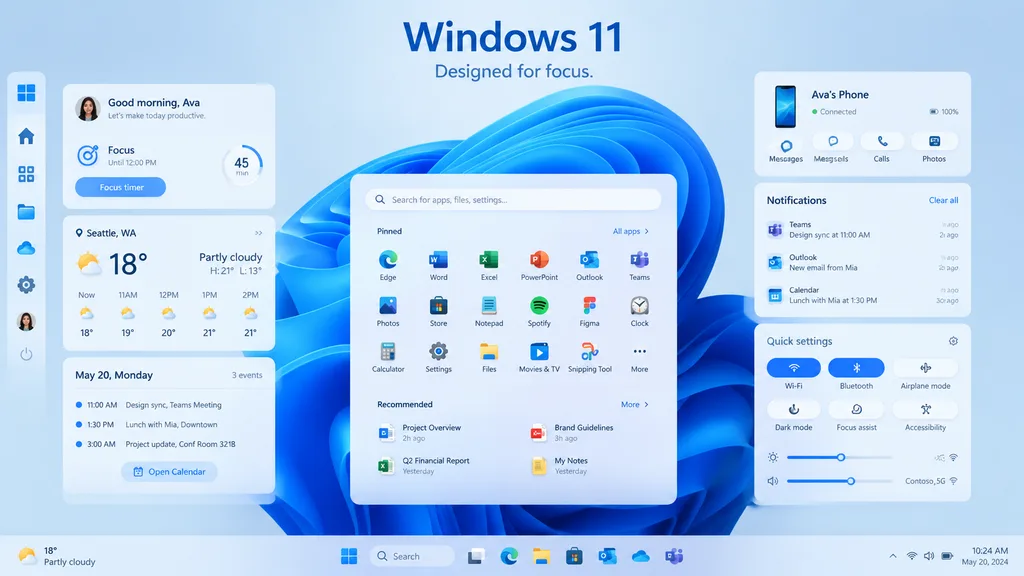The height and width of the screenshot is (576, 1024).
Task: Open taskbar clock and date
Action: (985, 556)
